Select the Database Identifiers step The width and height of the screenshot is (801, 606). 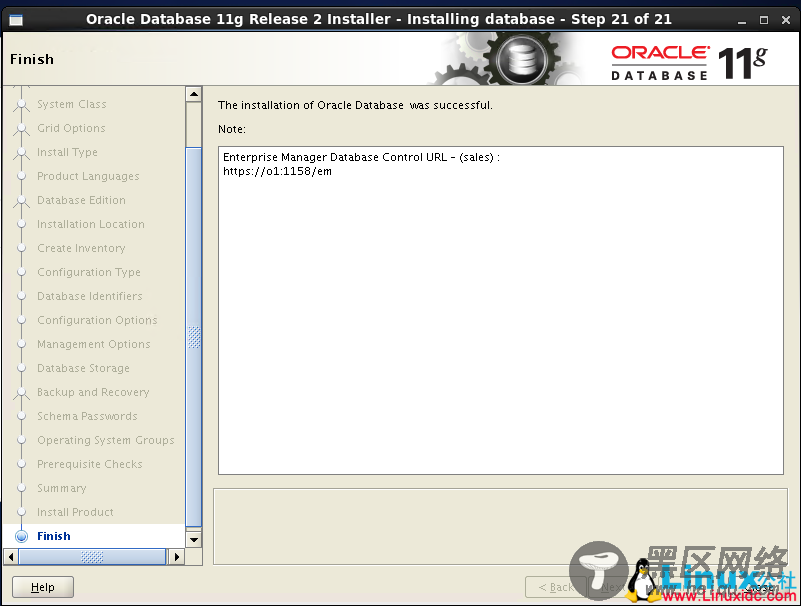click(x=89, y=296)
